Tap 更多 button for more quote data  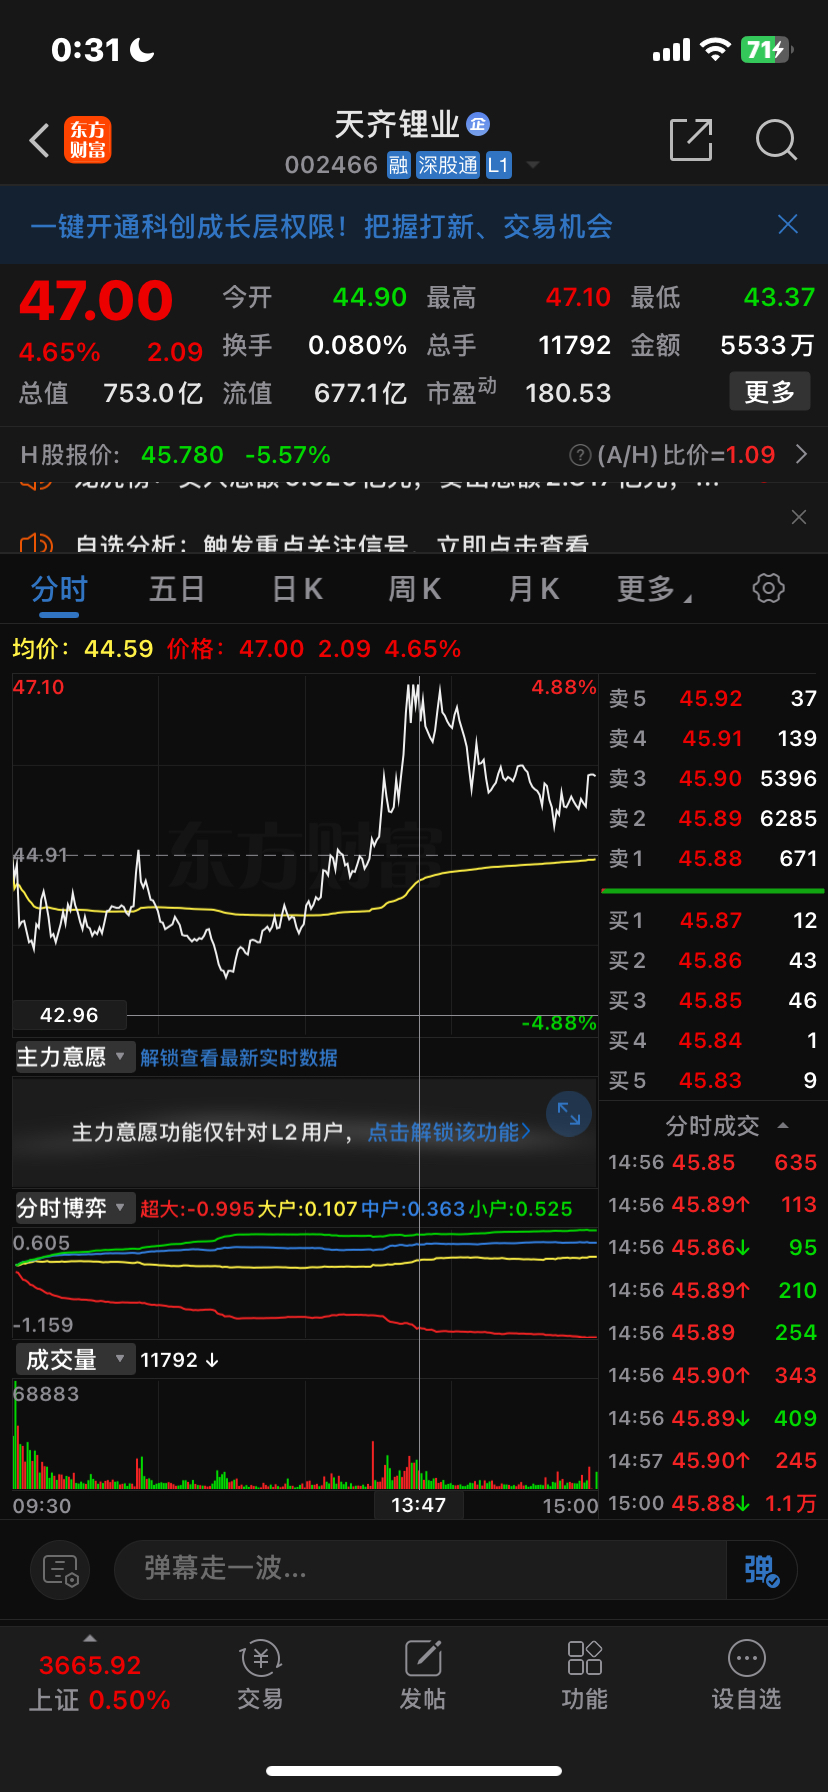(x=769, y=392)
